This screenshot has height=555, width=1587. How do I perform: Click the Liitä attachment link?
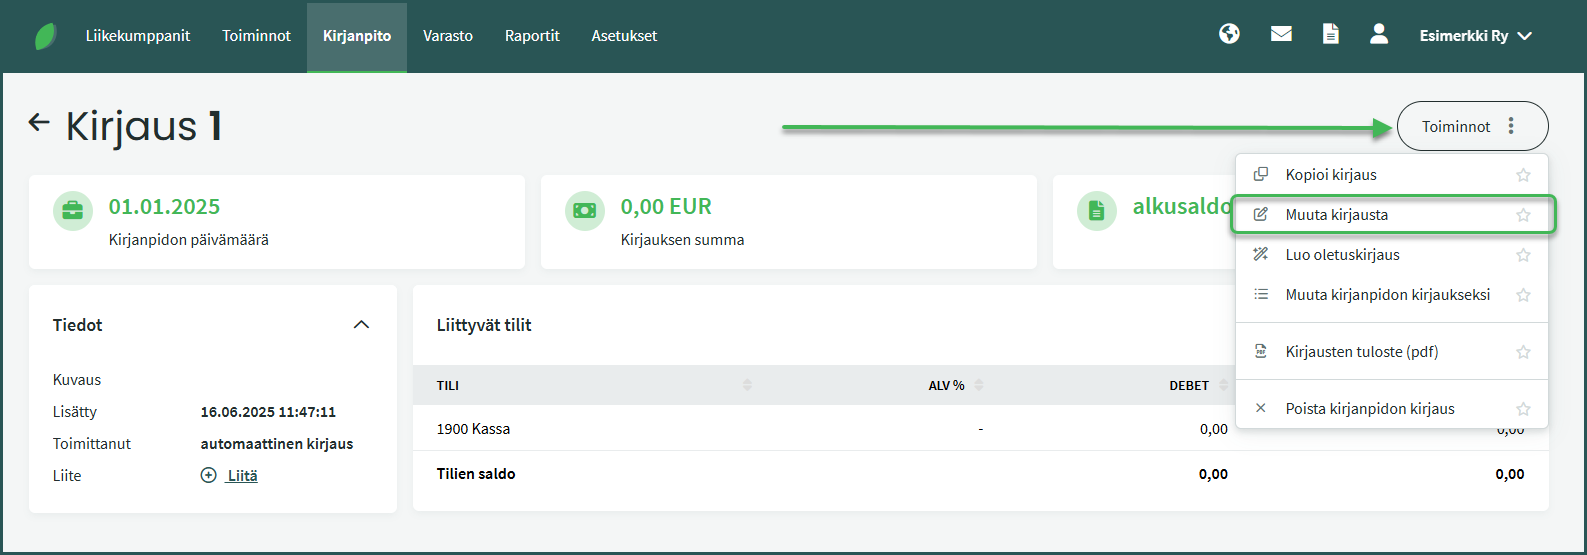[x=242, y=476]
